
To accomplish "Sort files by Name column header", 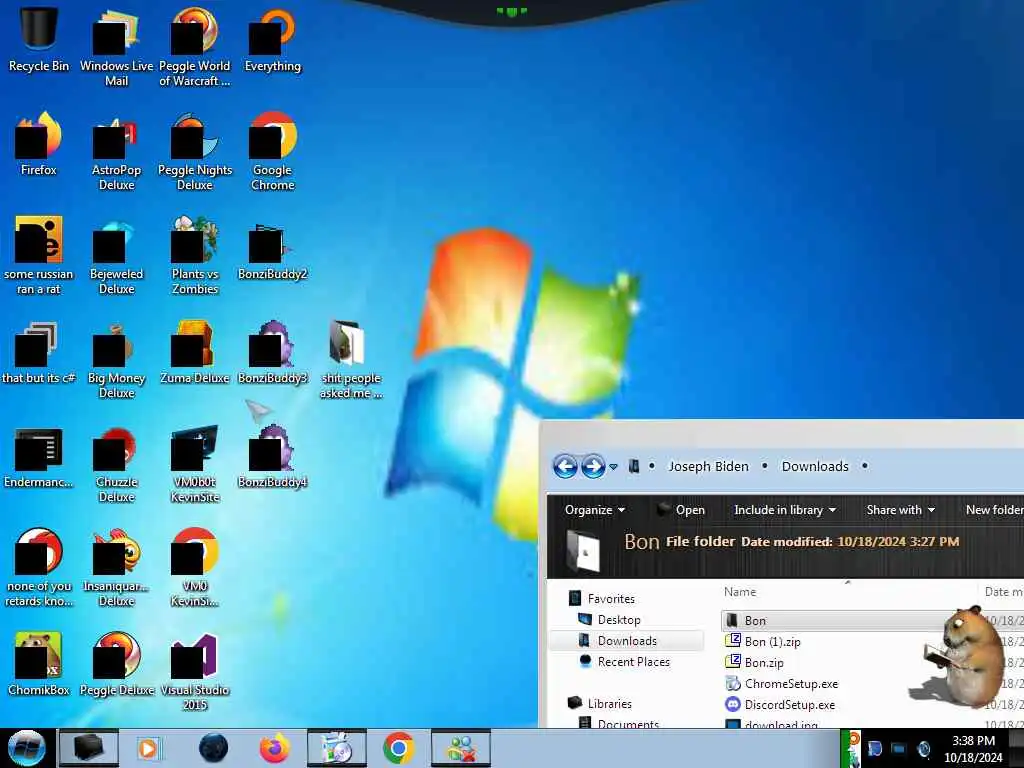I will coord(740,592).
